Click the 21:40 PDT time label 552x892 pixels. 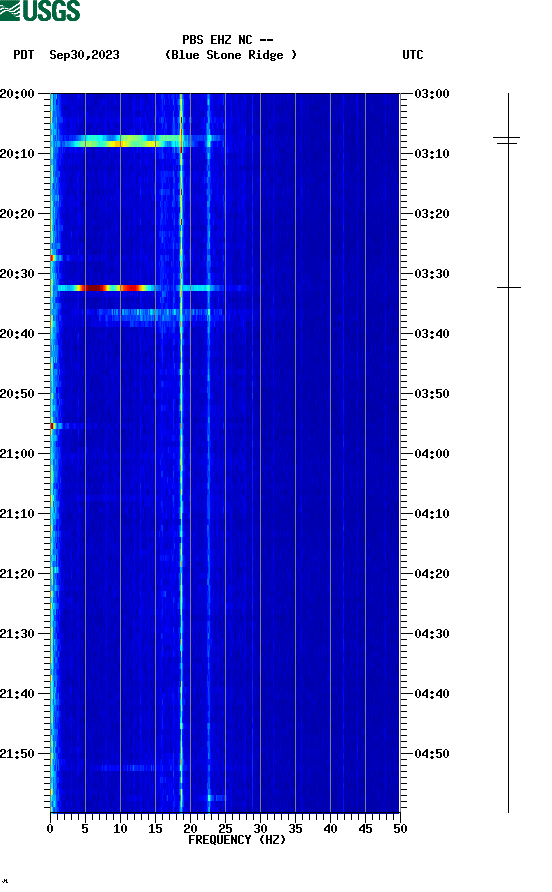(18, 693)
